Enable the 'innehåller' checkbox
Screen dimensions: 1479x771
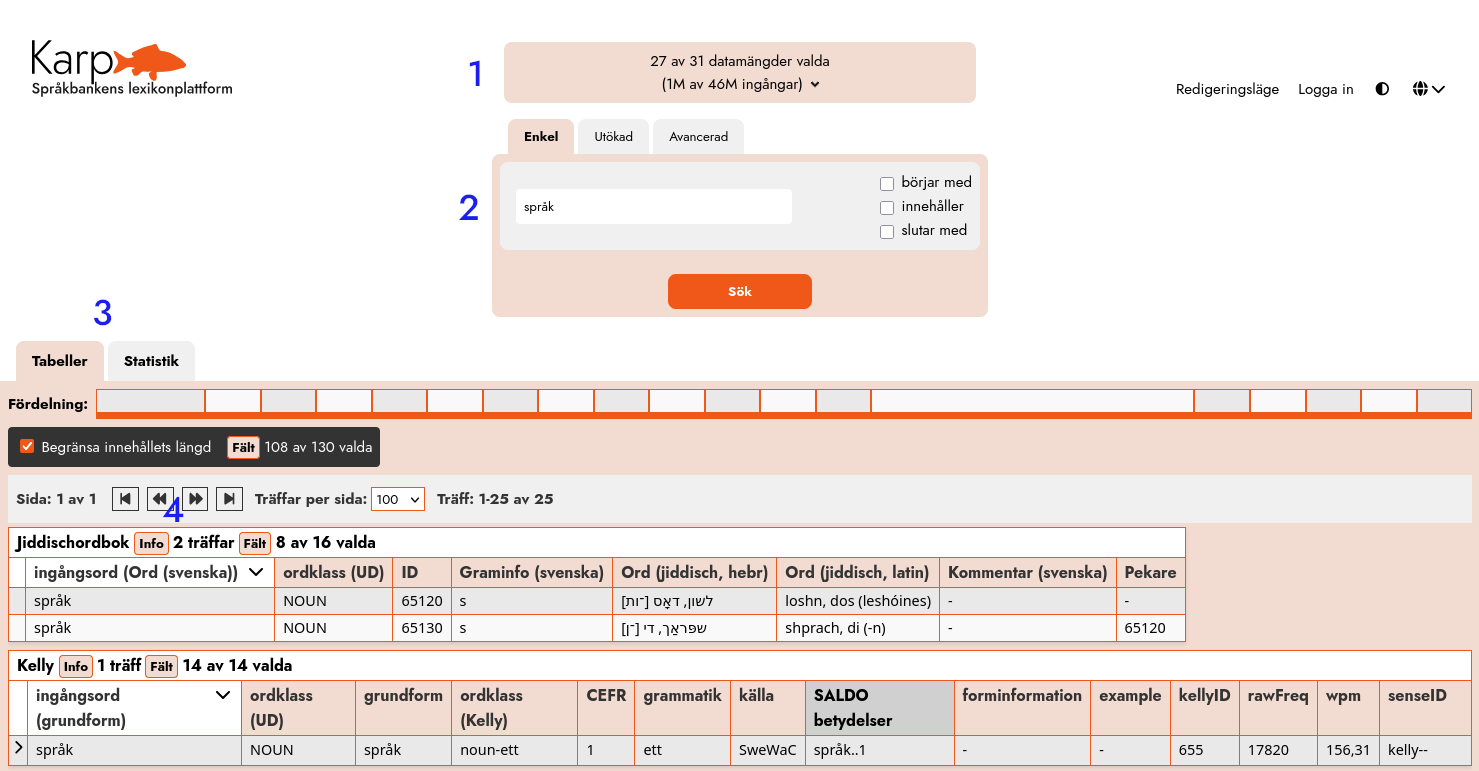click(x=886, y=207)
